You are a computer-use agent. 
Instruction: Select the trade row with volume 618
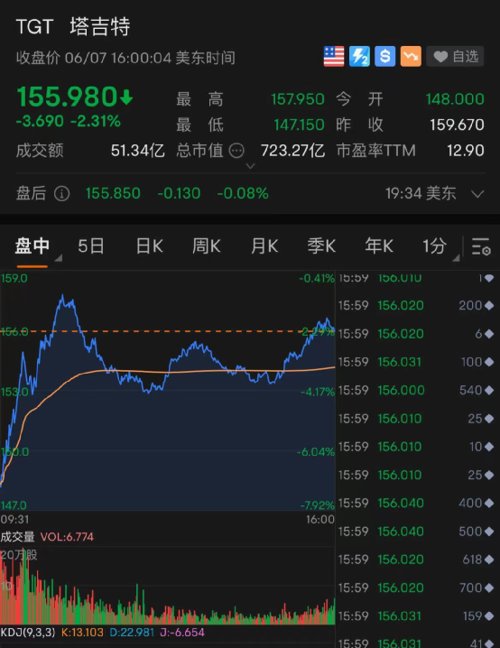(417, 560)
